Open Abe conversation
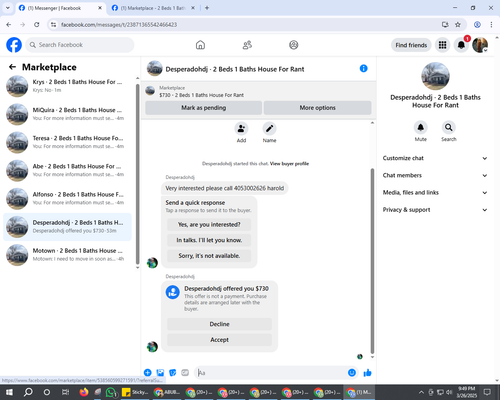 pyautogui.click(x=67, y=170)
